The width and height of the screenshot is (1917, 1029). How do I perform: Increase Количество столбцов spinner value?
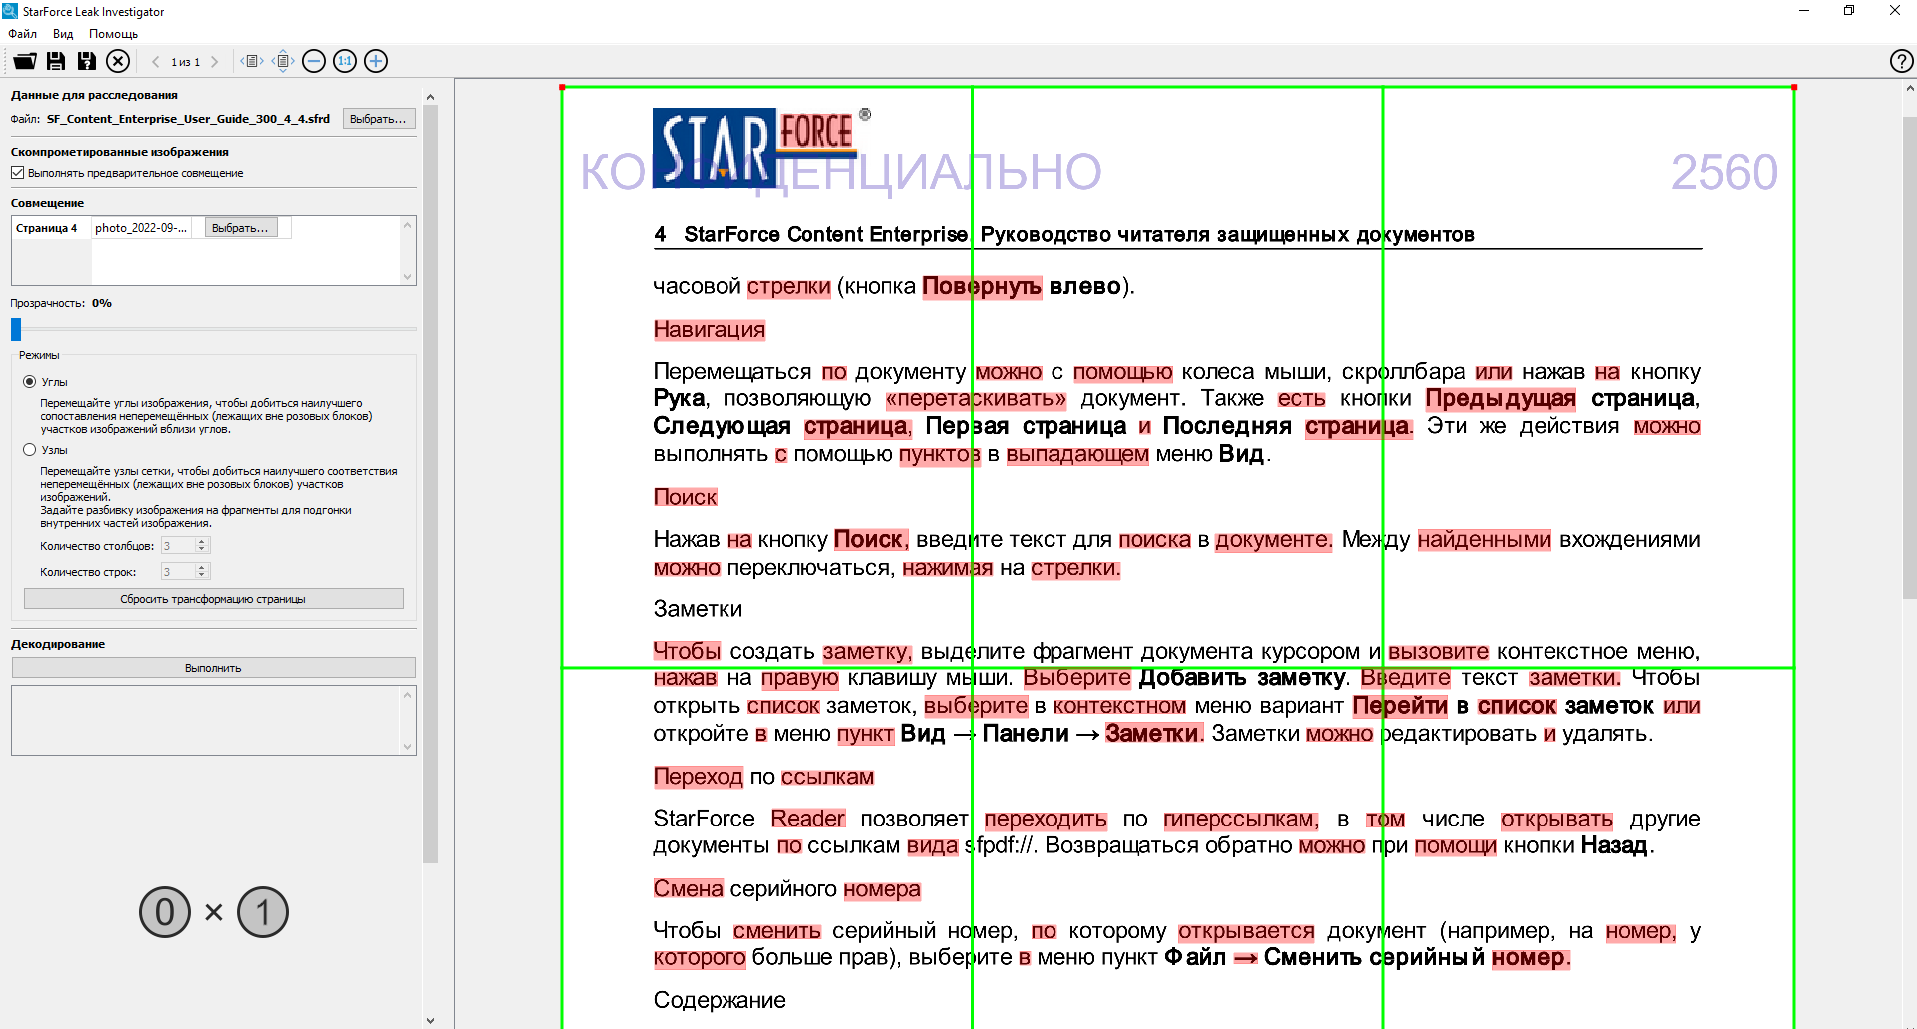click(x=201, y=542)
